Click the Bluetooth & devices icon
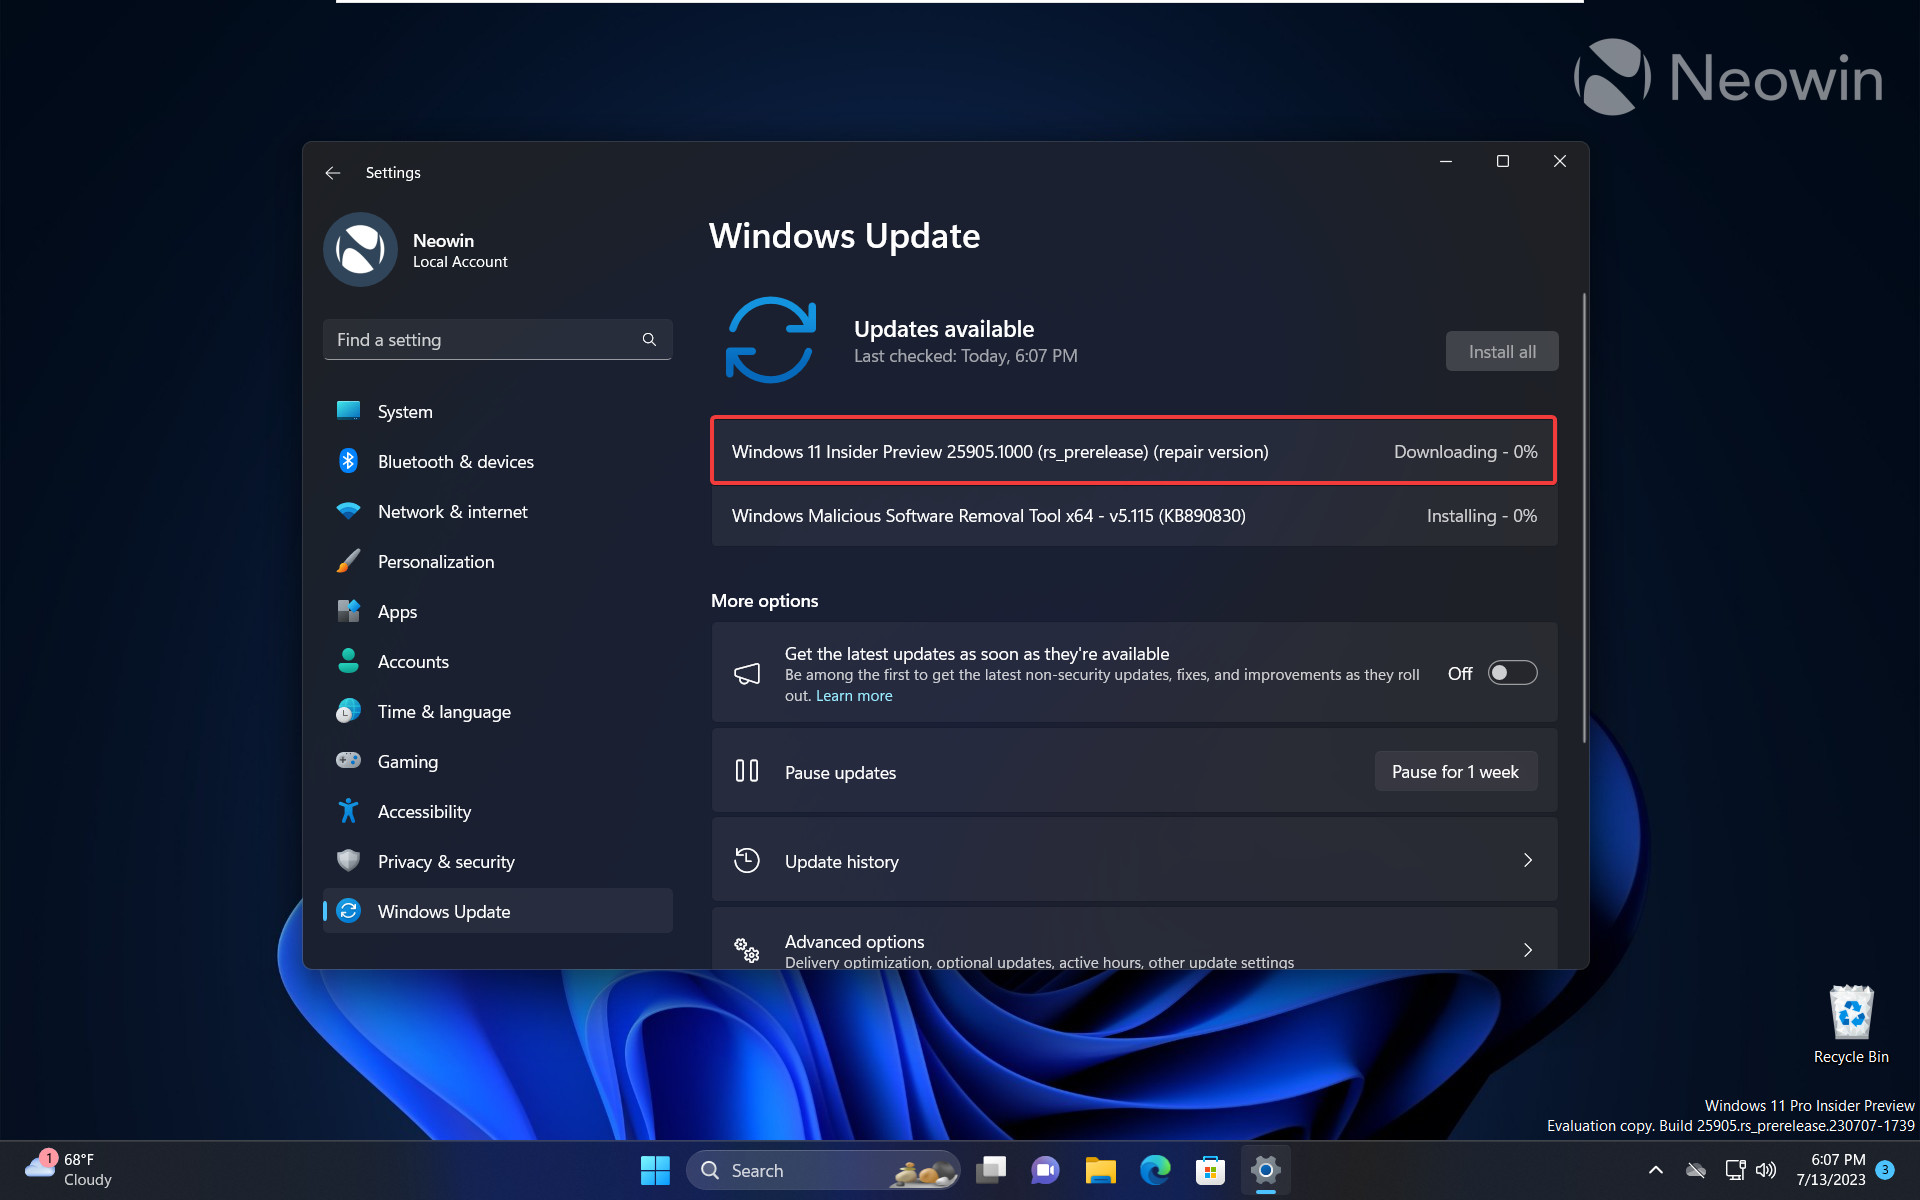This screenshot has width=1920, height=1200. click(x=348, y=460)
